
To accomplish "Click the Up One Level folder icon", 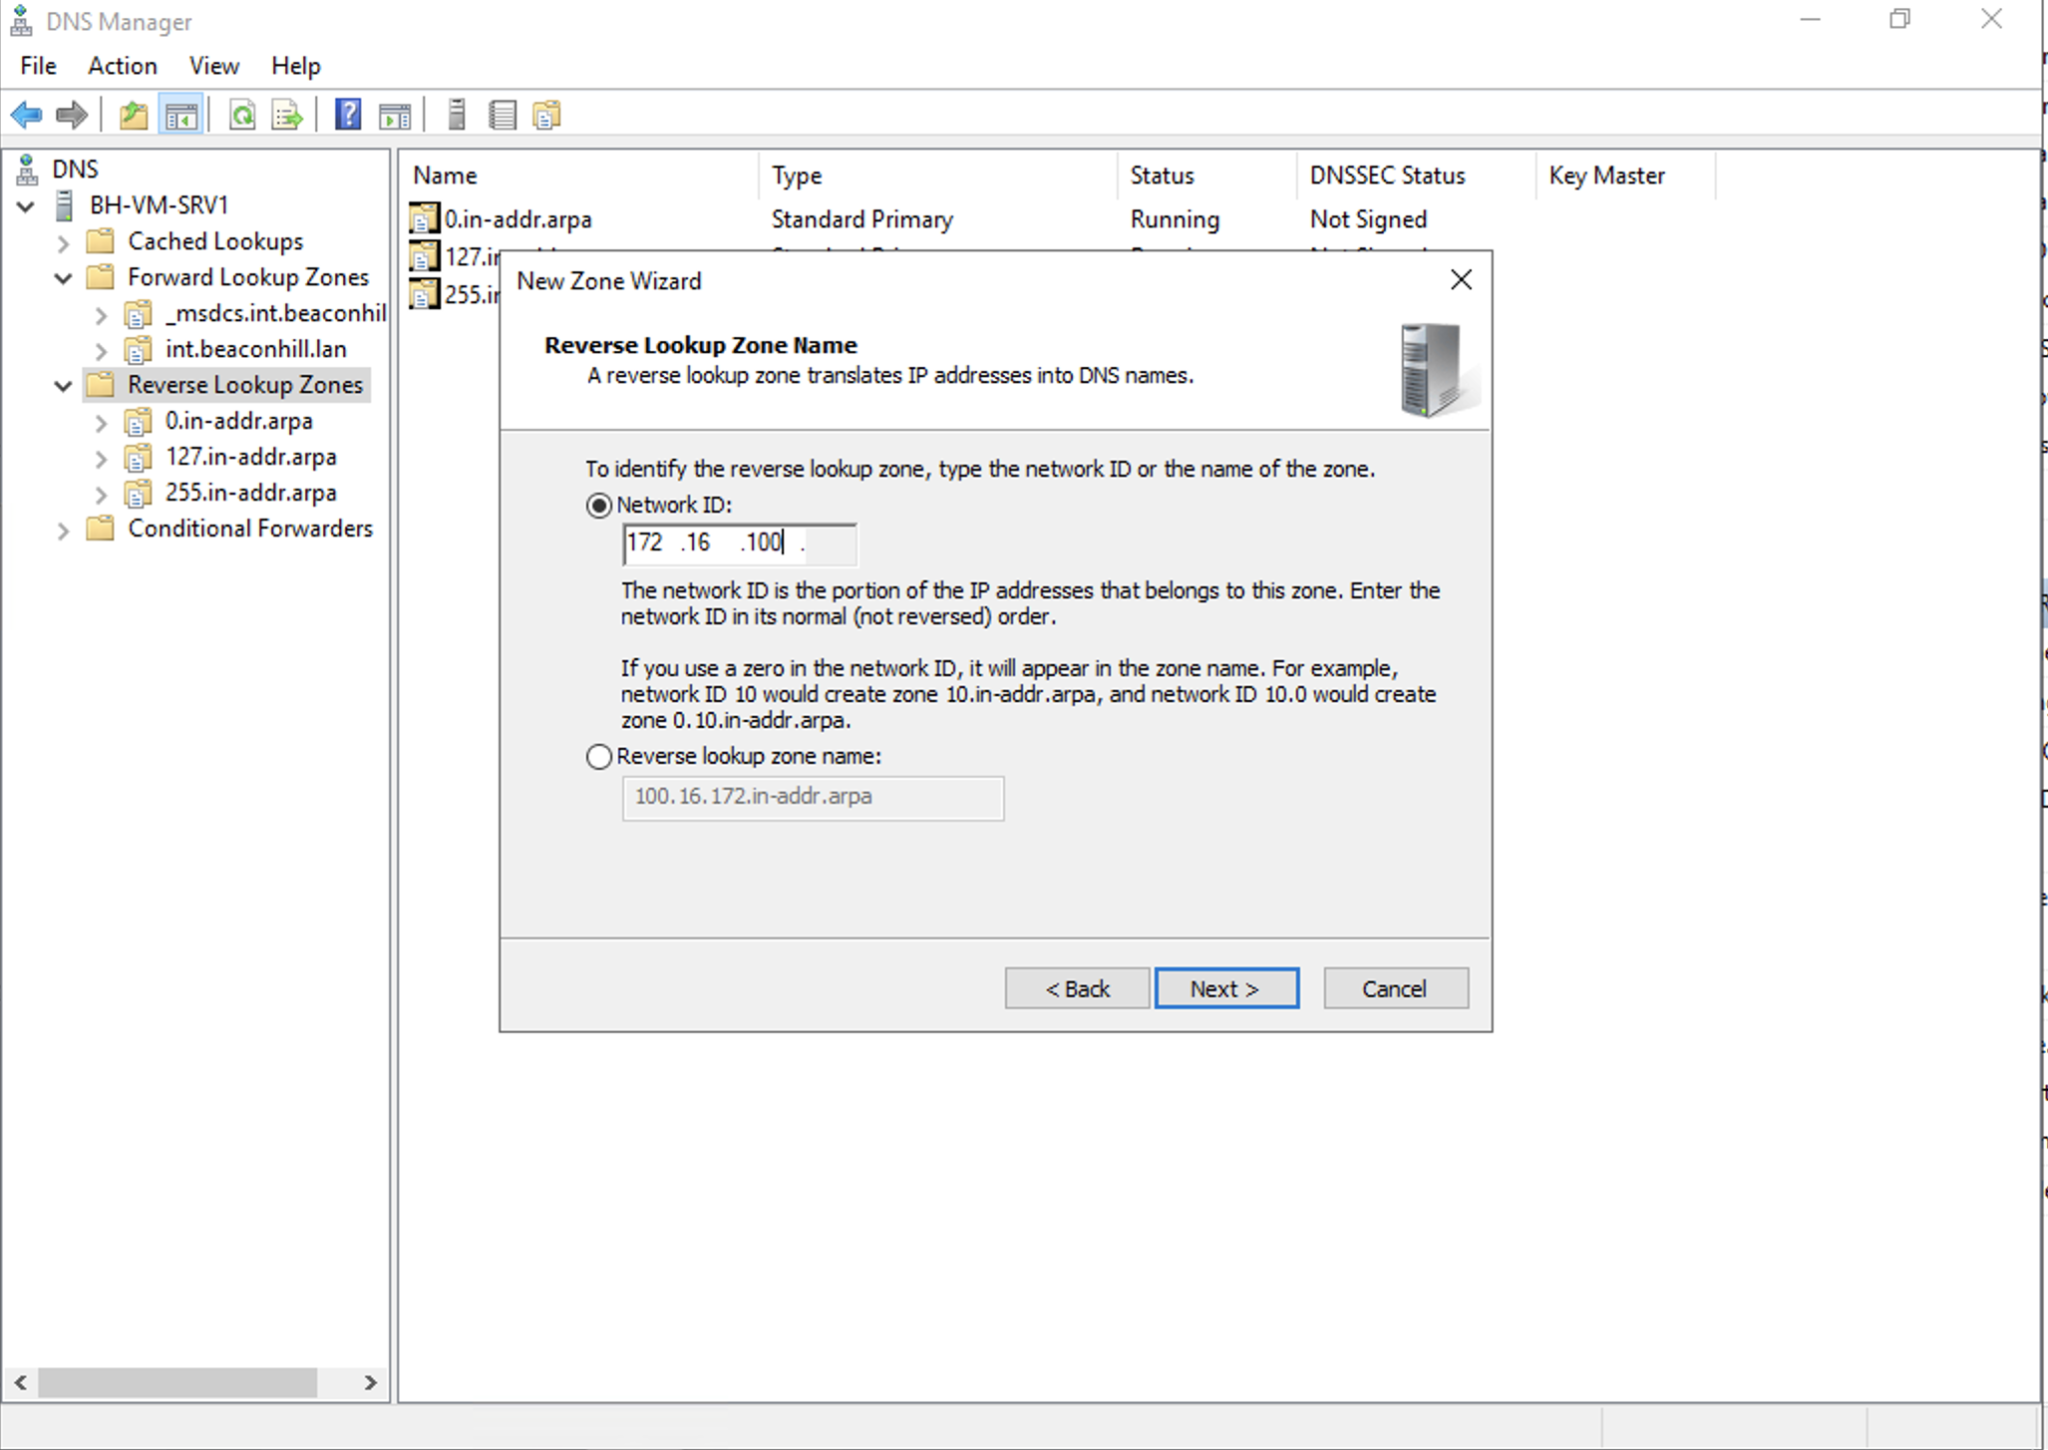I will pyautogui.click(x=133, y=114).
